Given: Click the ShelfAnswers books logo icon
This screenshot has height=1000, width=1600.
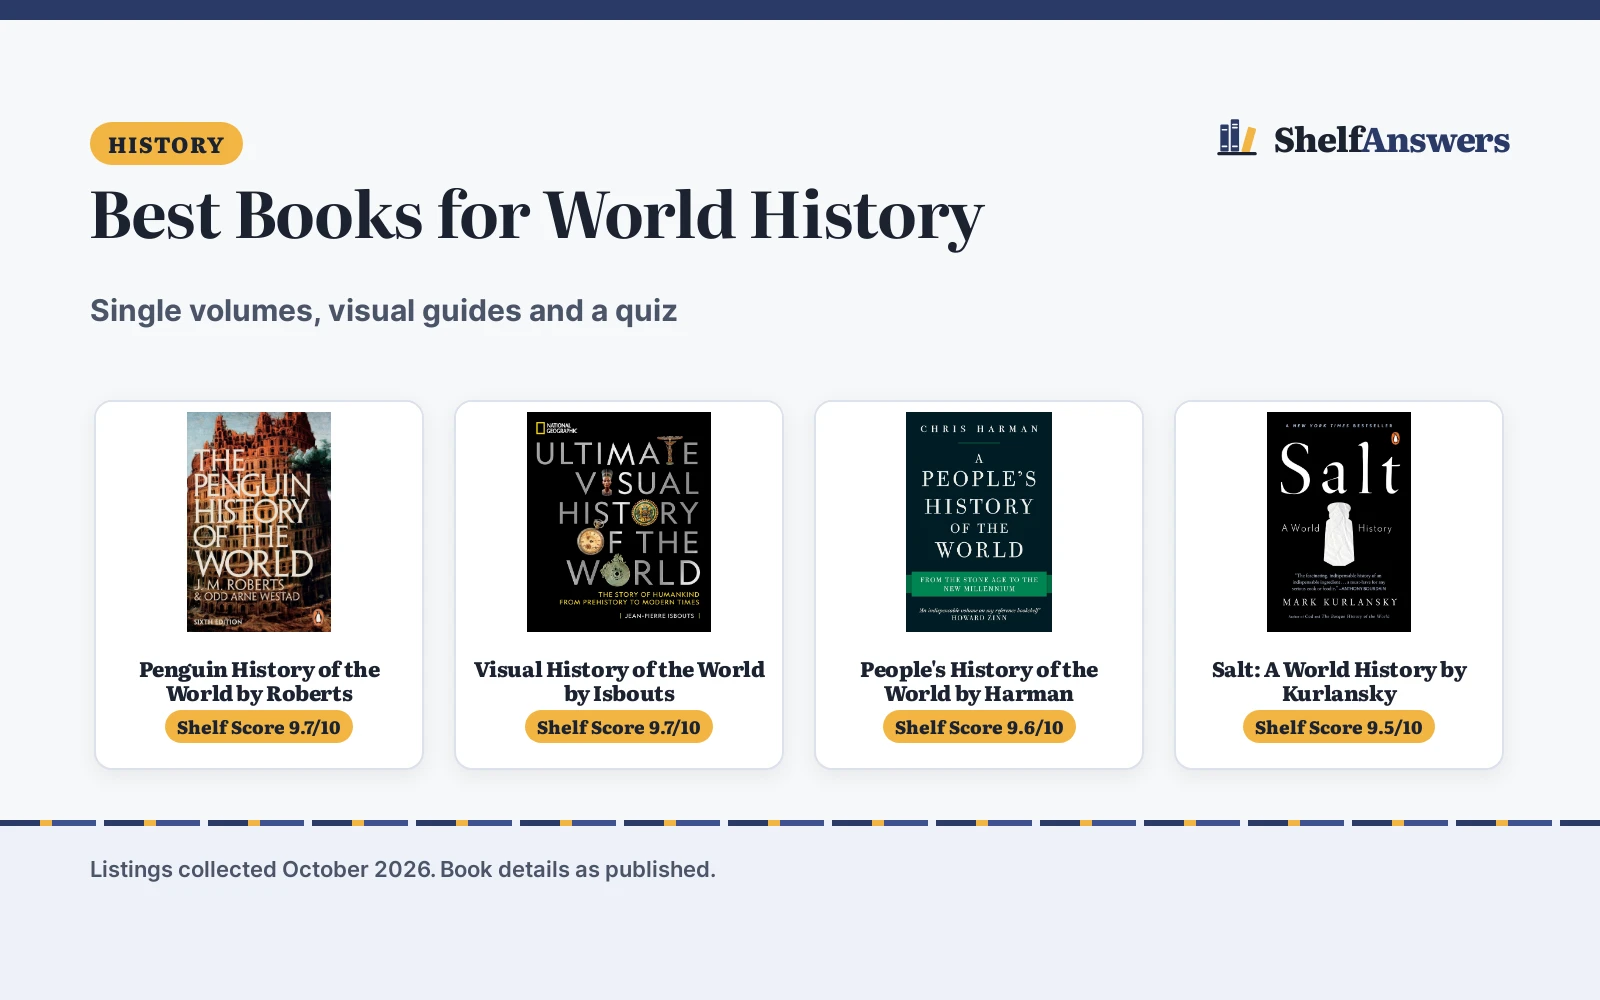Looking at the screenshot, I should pos(1237,138).
